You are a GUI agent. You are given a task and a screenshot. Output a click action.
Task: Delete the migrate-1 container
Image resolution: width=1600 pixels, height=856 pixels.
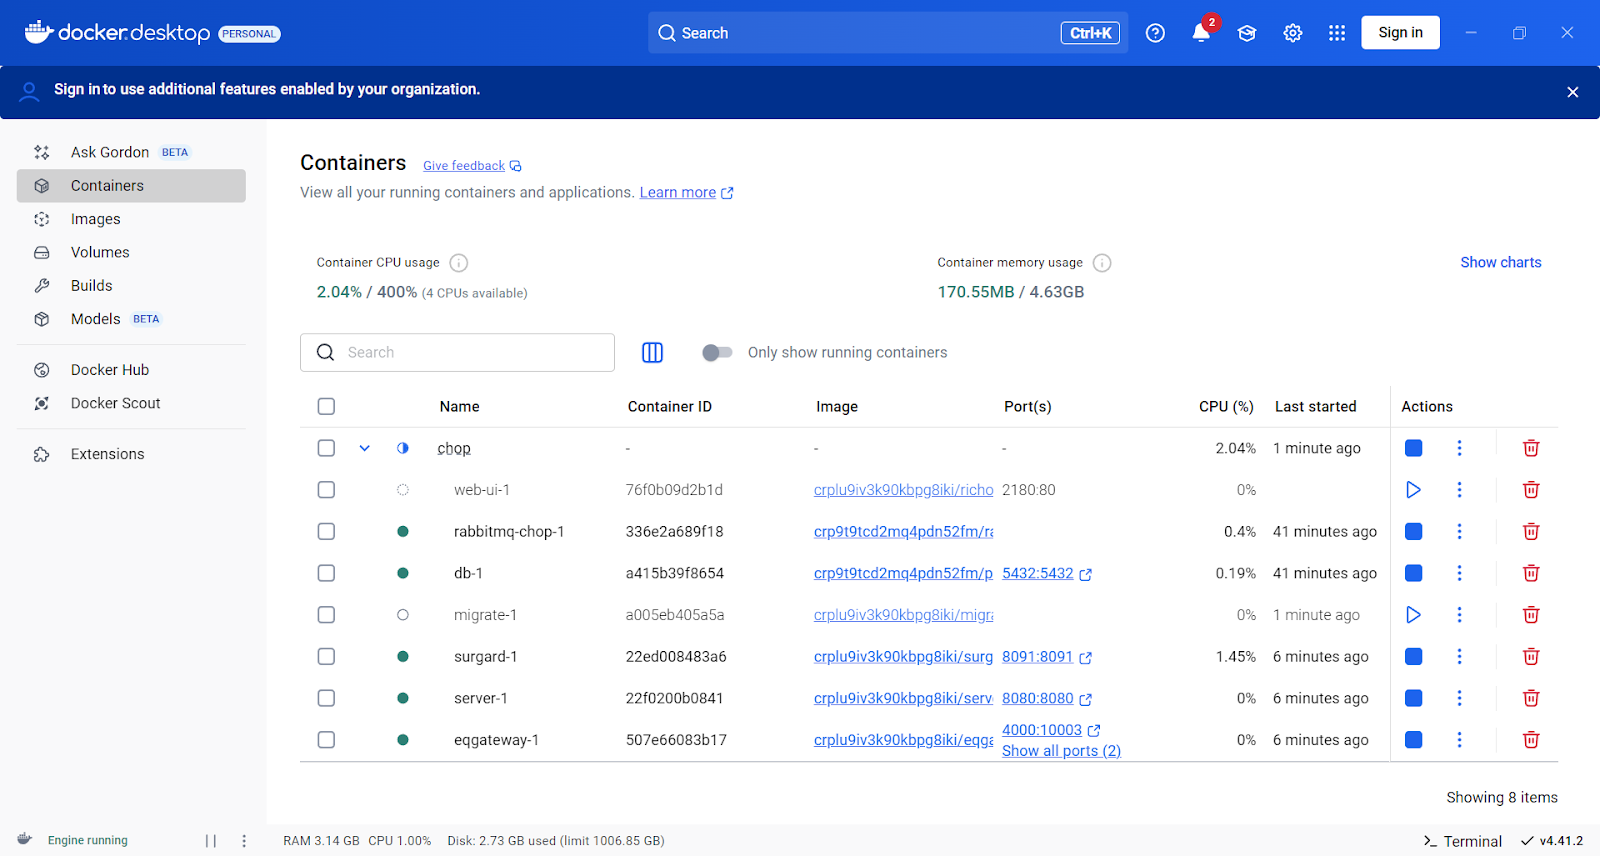pos(1531,615)
